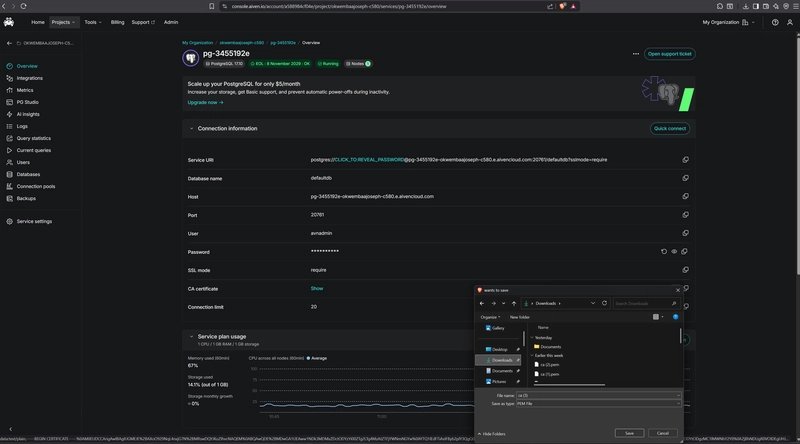Collapse the Earlier this week group

pos(532,356)
